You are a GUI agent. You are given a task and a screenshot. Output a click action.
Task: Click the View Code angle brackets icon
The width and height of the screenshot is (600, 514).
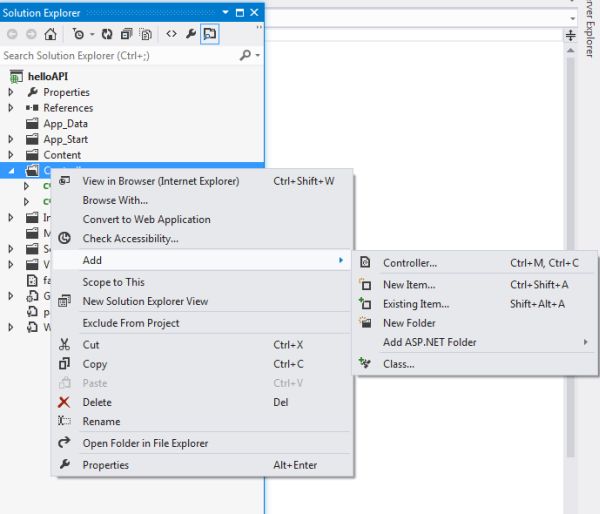coord(171,34)
